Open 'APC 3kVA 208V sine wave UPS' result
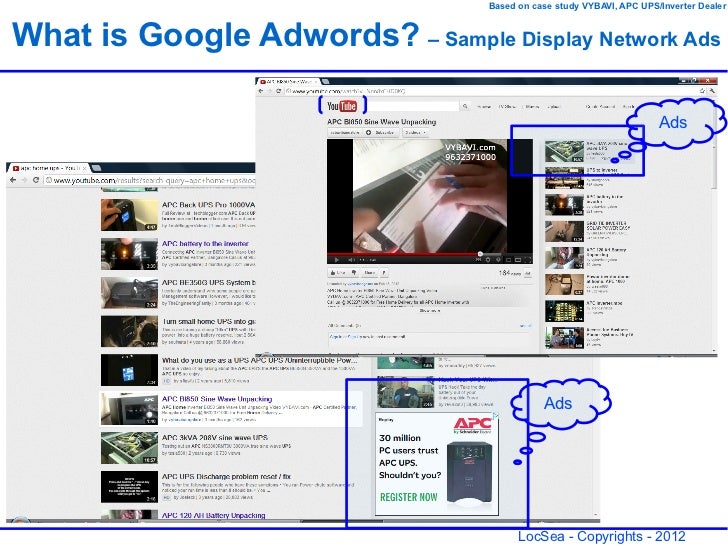The height and width of the screenshot is (546, 728). (x=214, y=437)
